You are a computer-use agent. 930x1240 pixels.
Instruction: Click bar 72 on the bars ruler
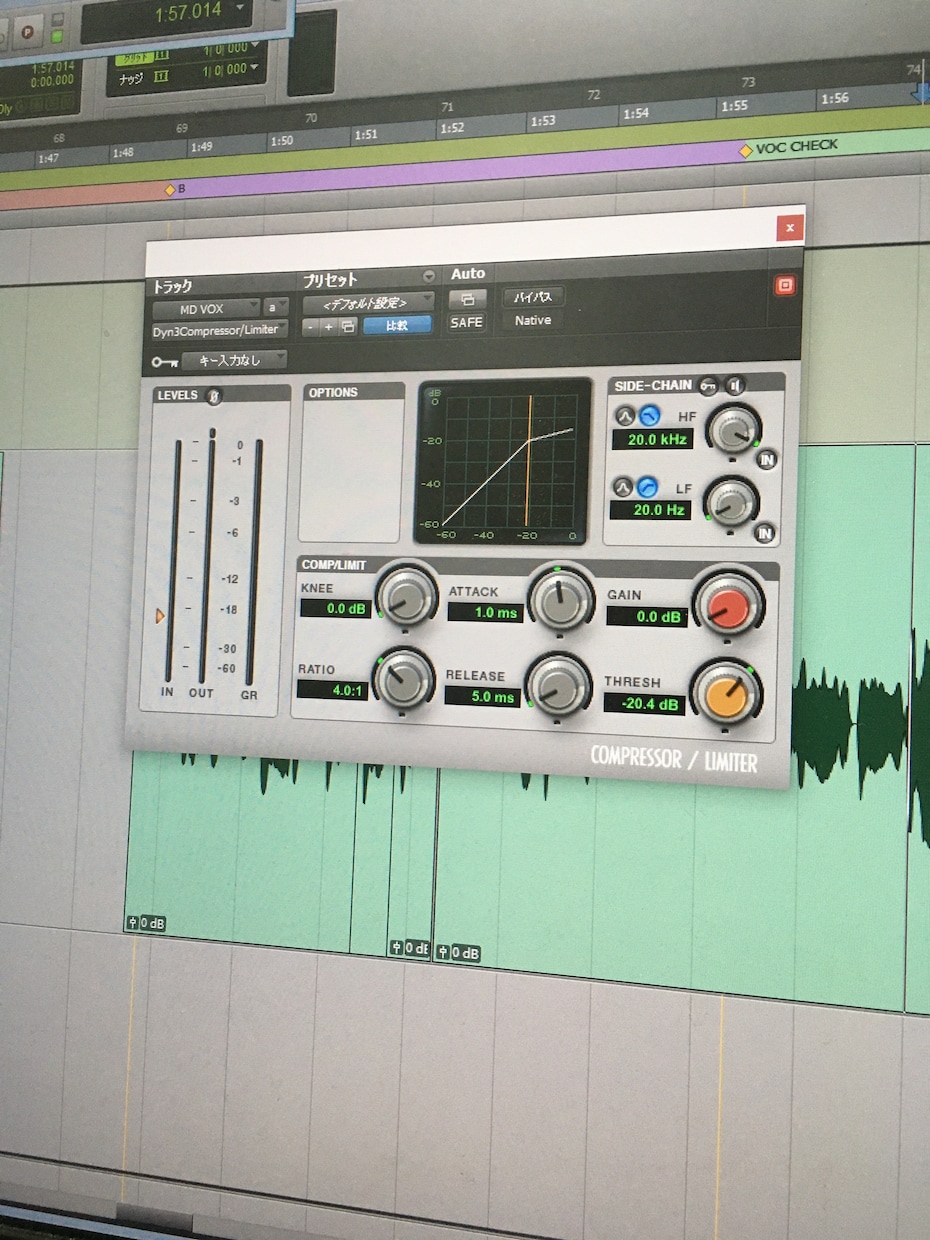[593, 95]
